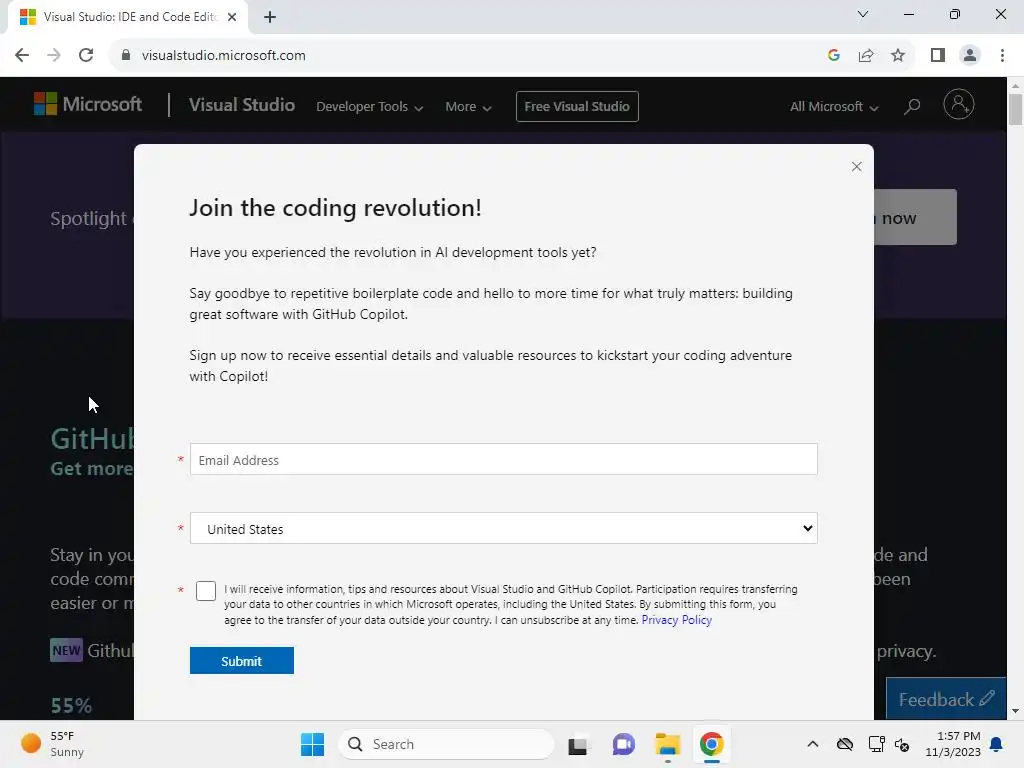Viewport: 1024px width, 768px height.
Task: Click the page scrollbar thumb
Action: 1015,108
